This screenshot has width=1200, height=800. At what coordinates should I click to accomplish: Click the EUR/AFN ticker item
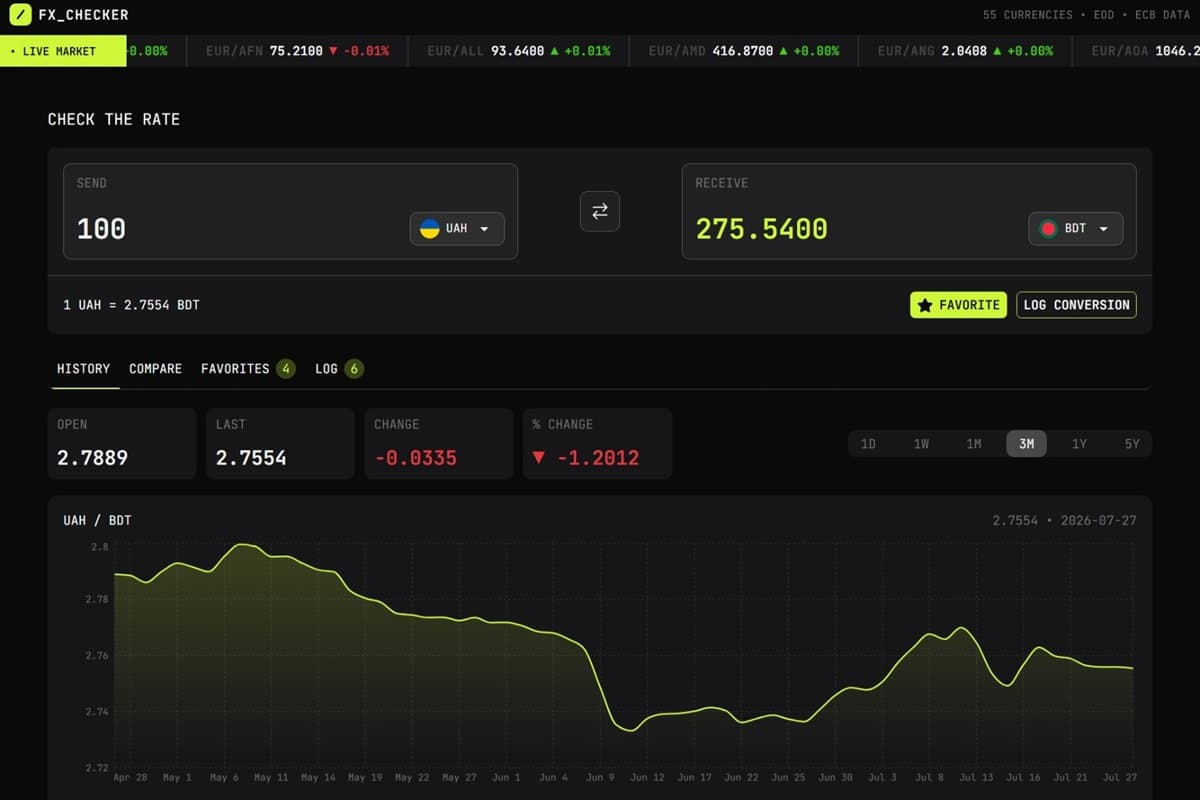pyautogui.click(x=297, y=51)
